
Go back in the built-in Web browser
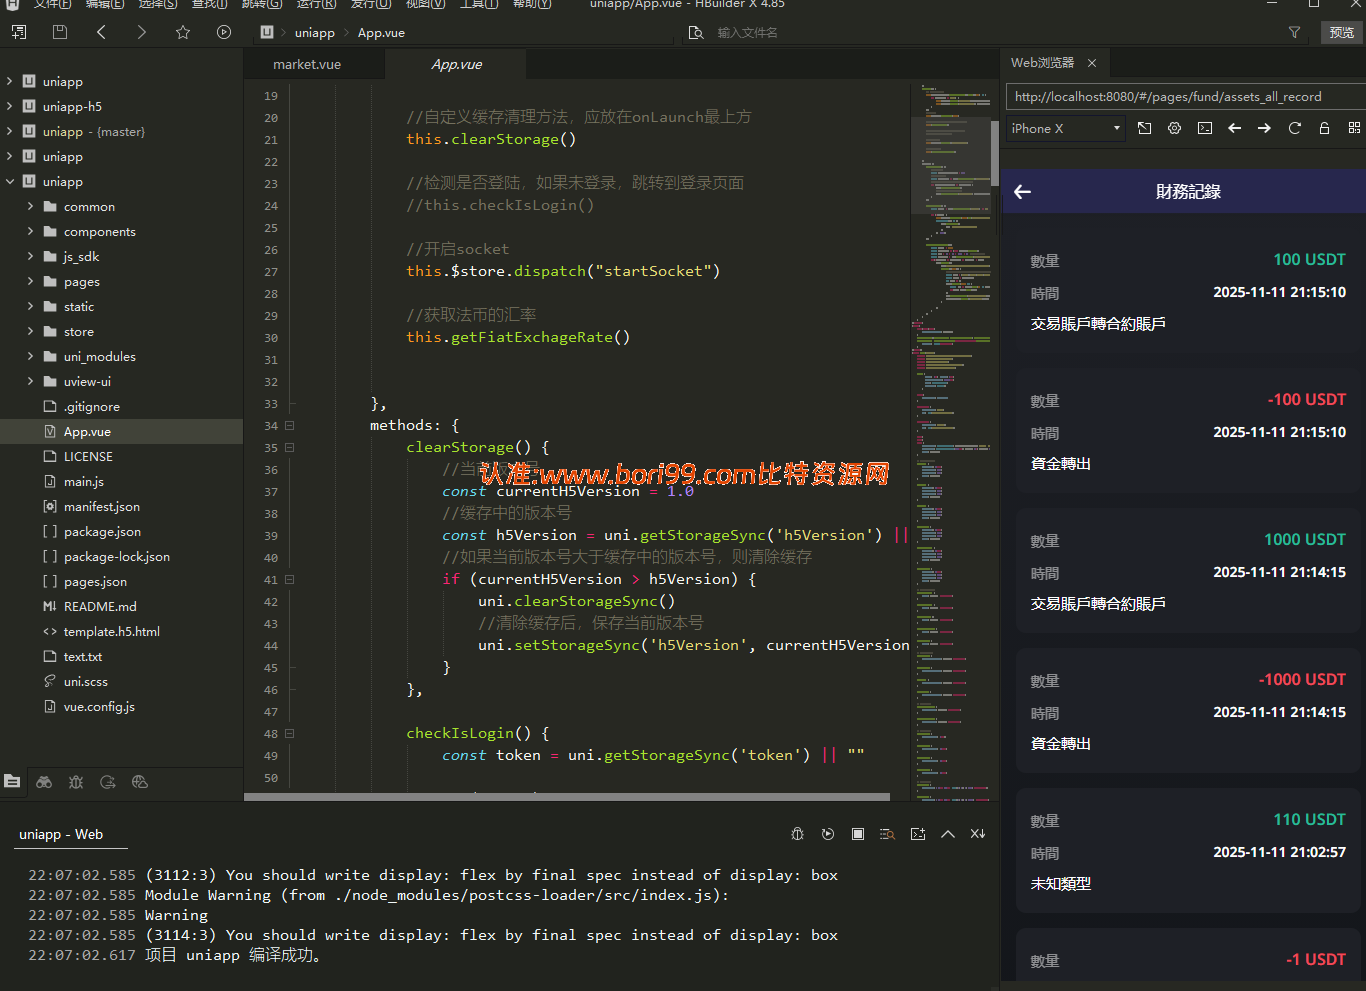pyautogui.click(x=1235, y=128)
